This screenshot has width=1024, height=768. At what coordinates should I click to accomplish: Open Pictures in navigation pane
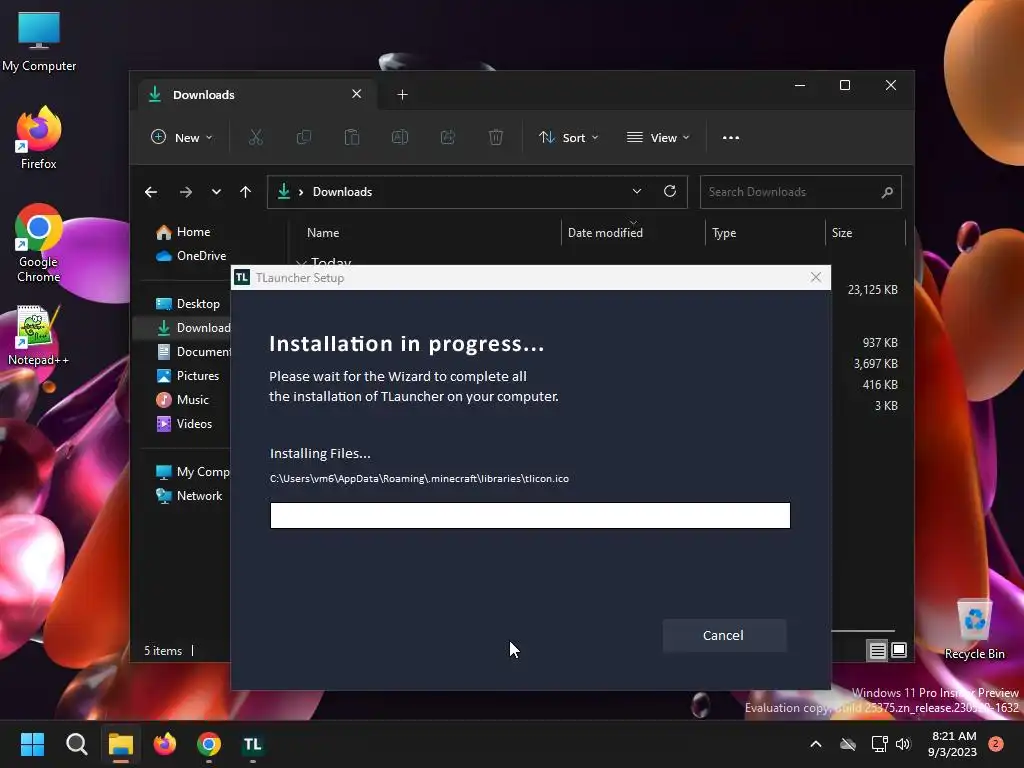point(188,376)
